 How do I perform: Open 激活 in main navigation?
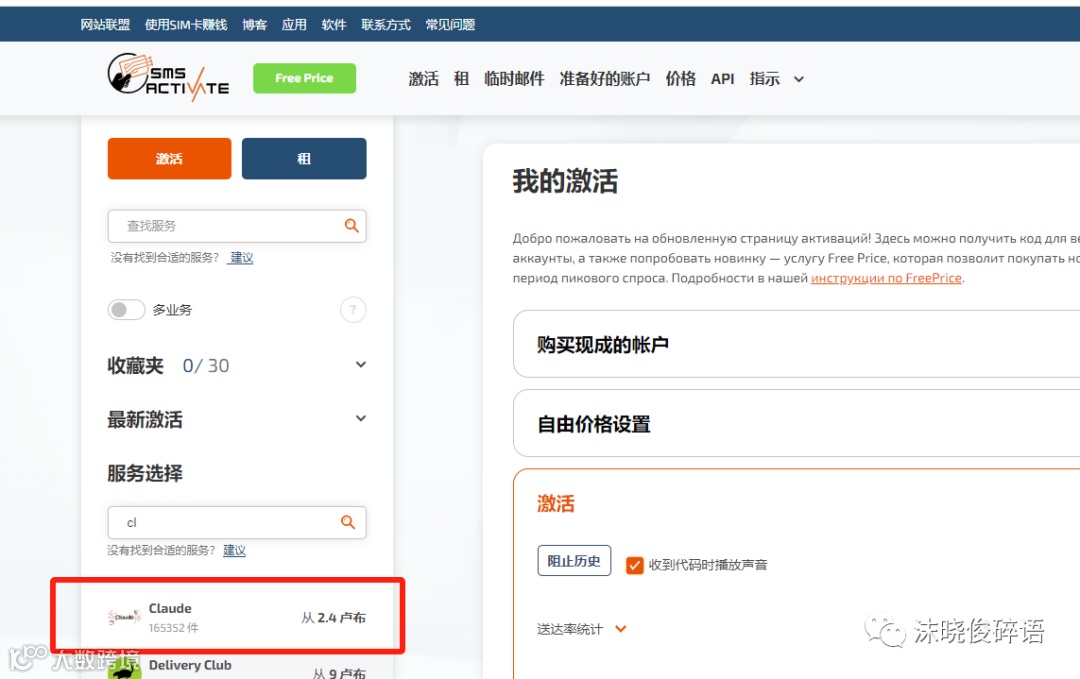tap(423, 79)
